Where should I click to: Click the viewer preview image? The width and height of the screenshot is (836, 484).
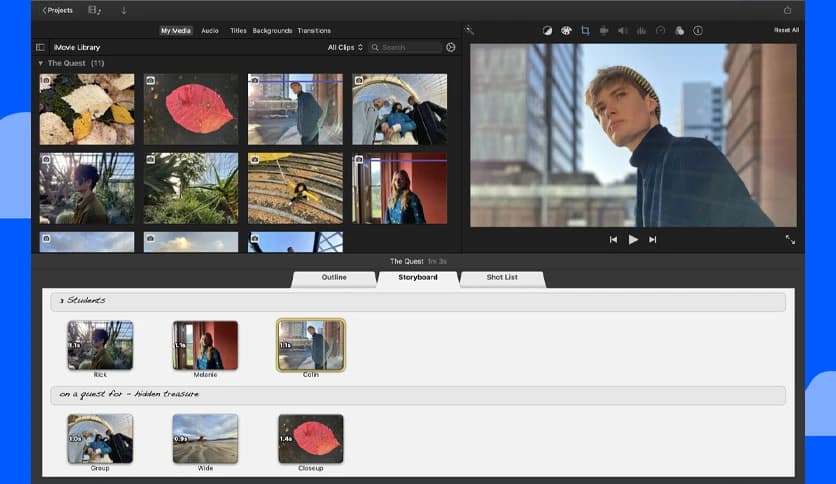coord(633,135)
